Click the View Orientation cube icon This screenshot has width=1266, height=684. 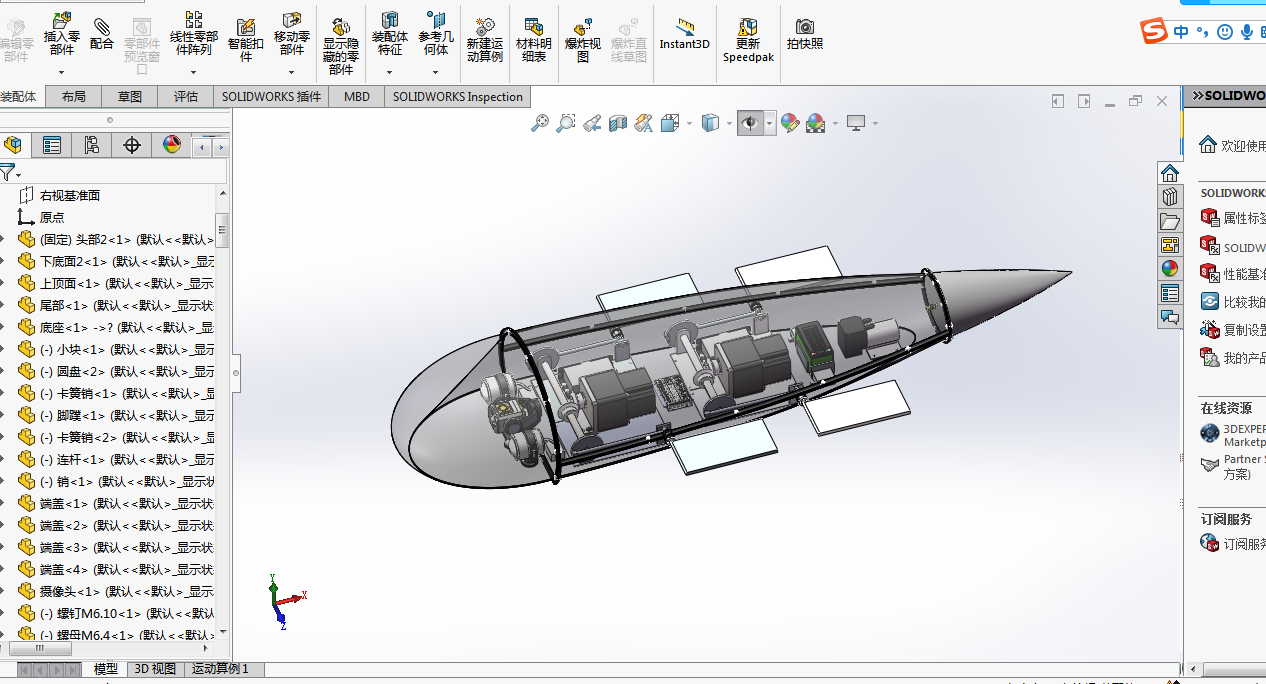pos(670,123)
